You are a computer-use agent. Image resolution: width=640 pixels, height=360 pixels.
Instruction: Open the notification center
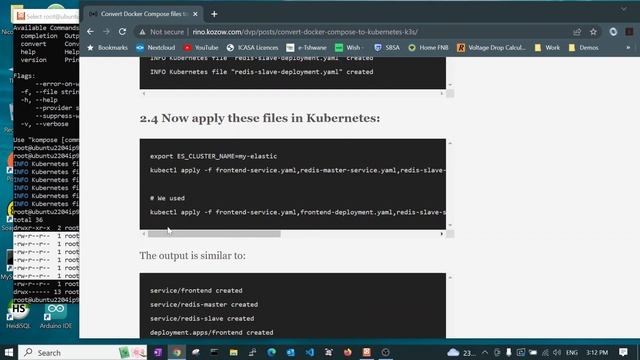[623, 352]
